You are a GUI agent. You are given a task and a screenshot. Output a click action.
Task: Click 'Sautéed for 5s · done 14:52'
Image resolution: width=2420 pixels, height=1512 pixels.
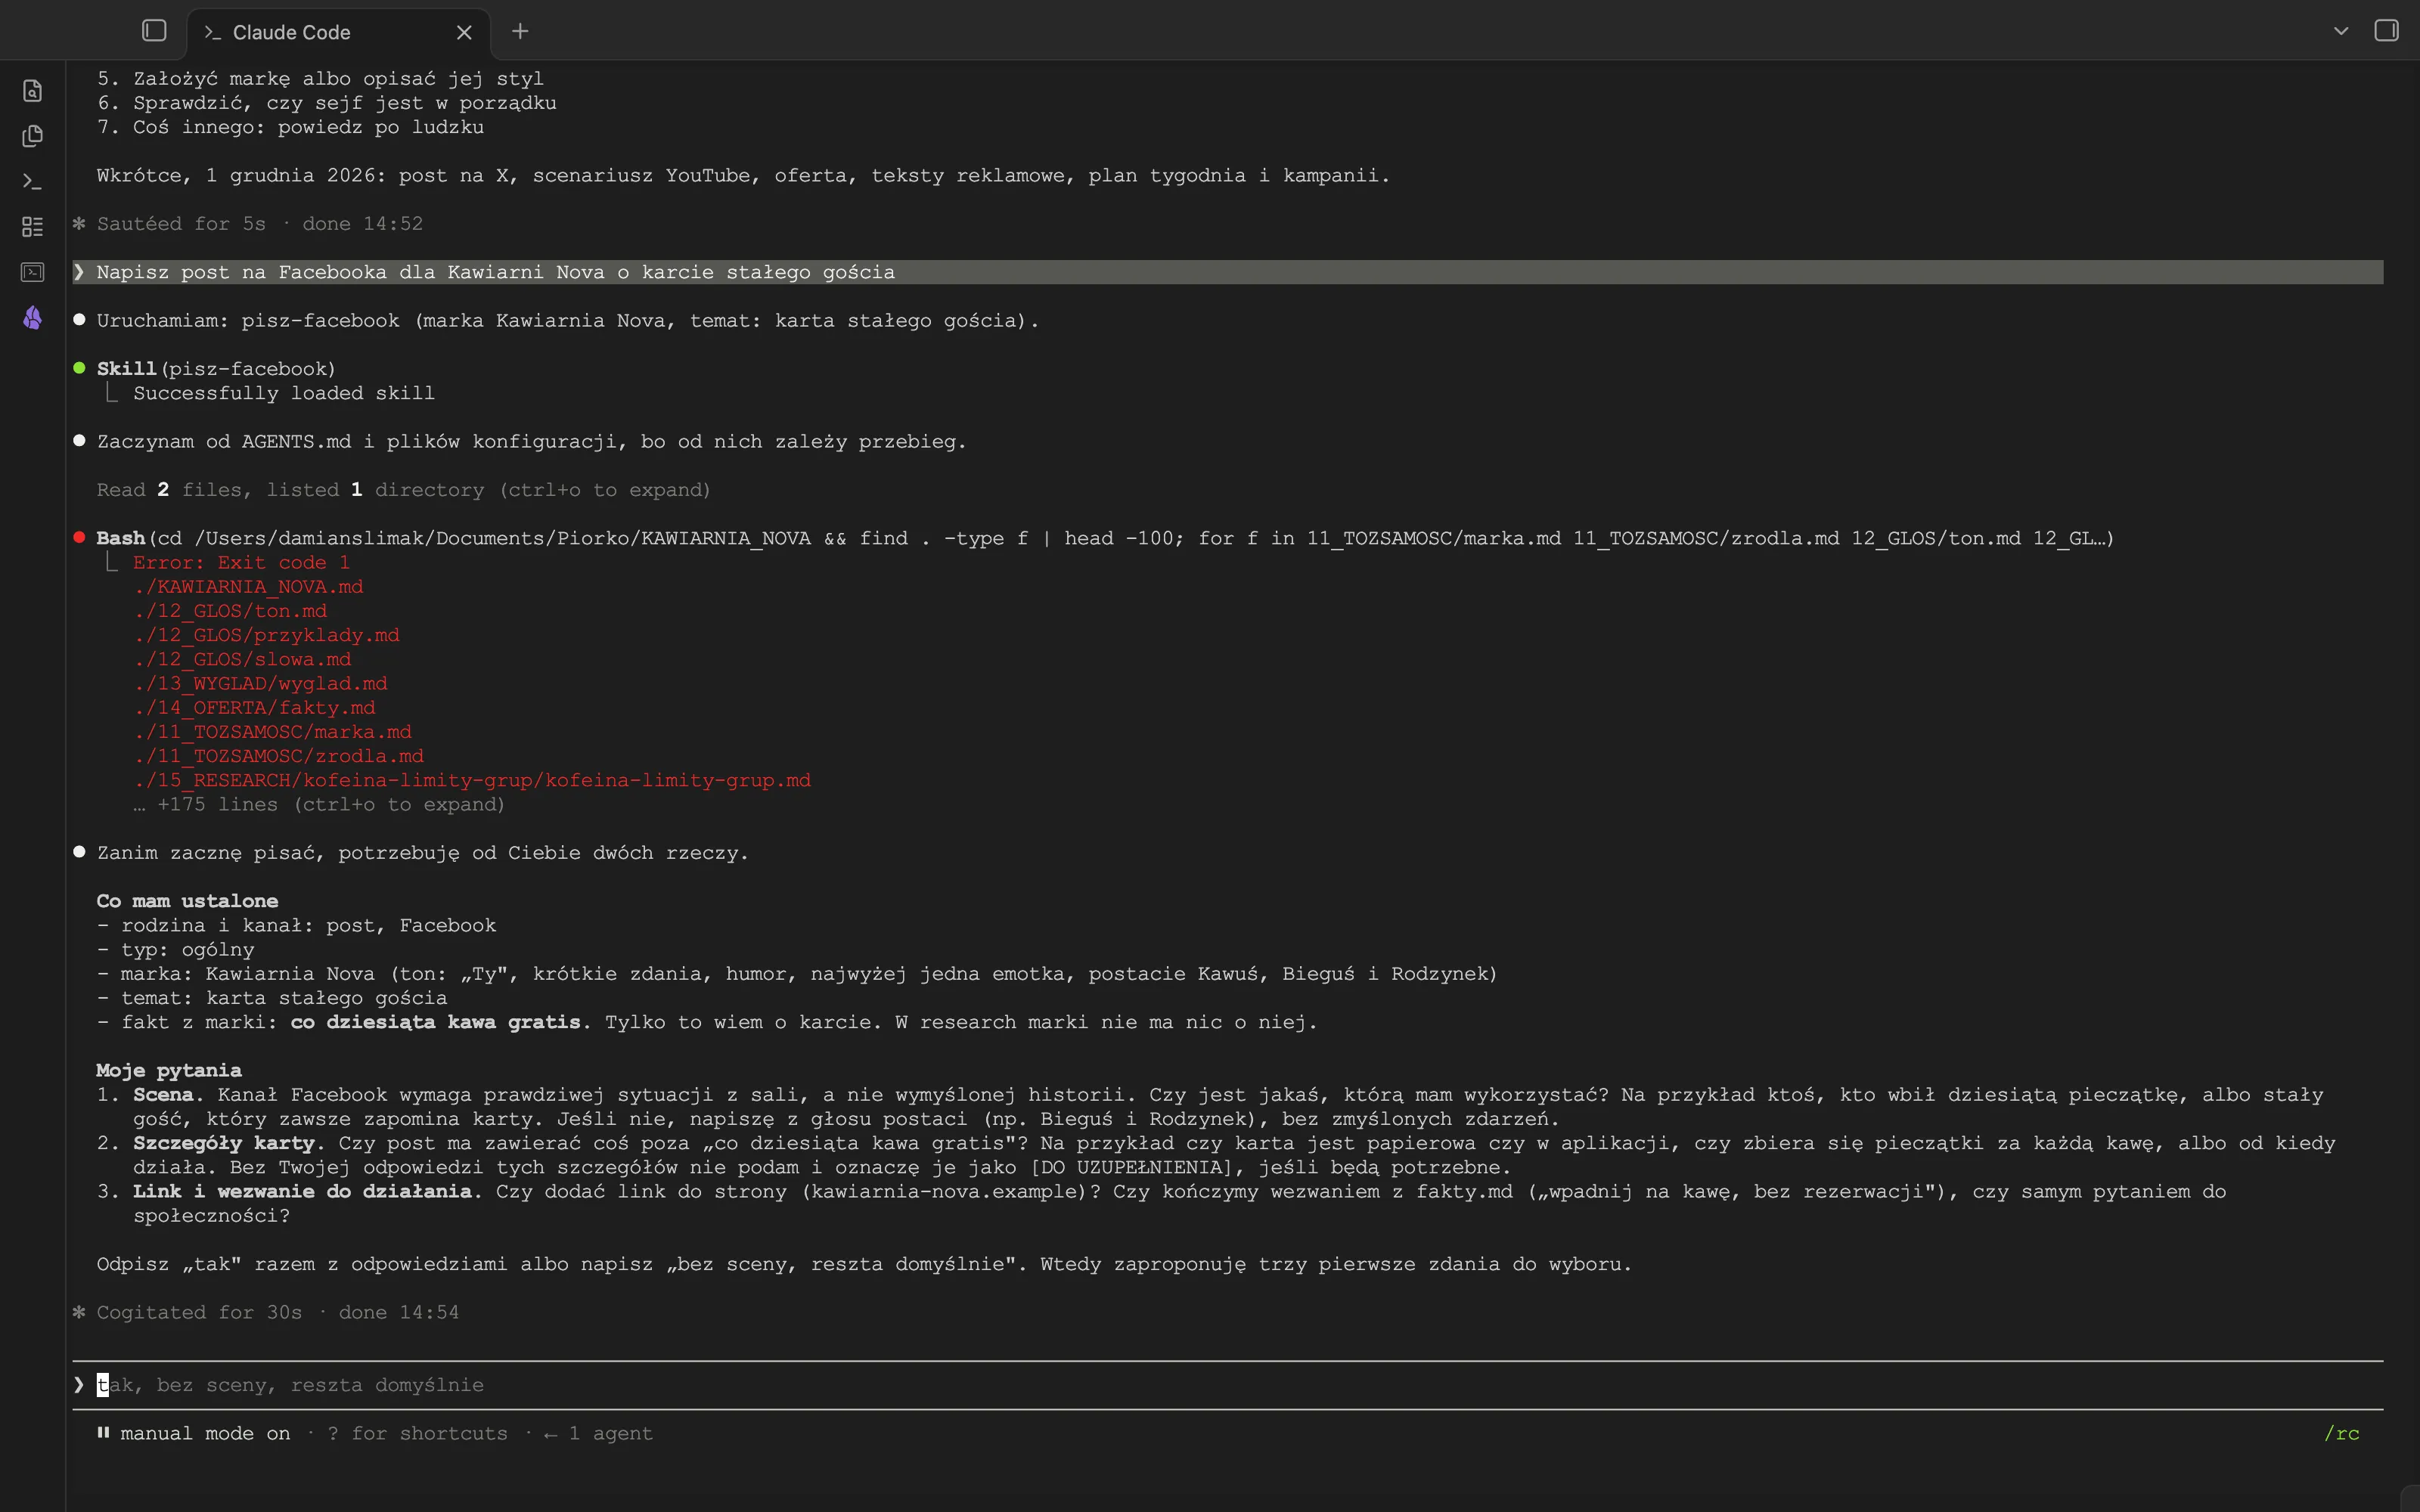[x=260, y=224]
